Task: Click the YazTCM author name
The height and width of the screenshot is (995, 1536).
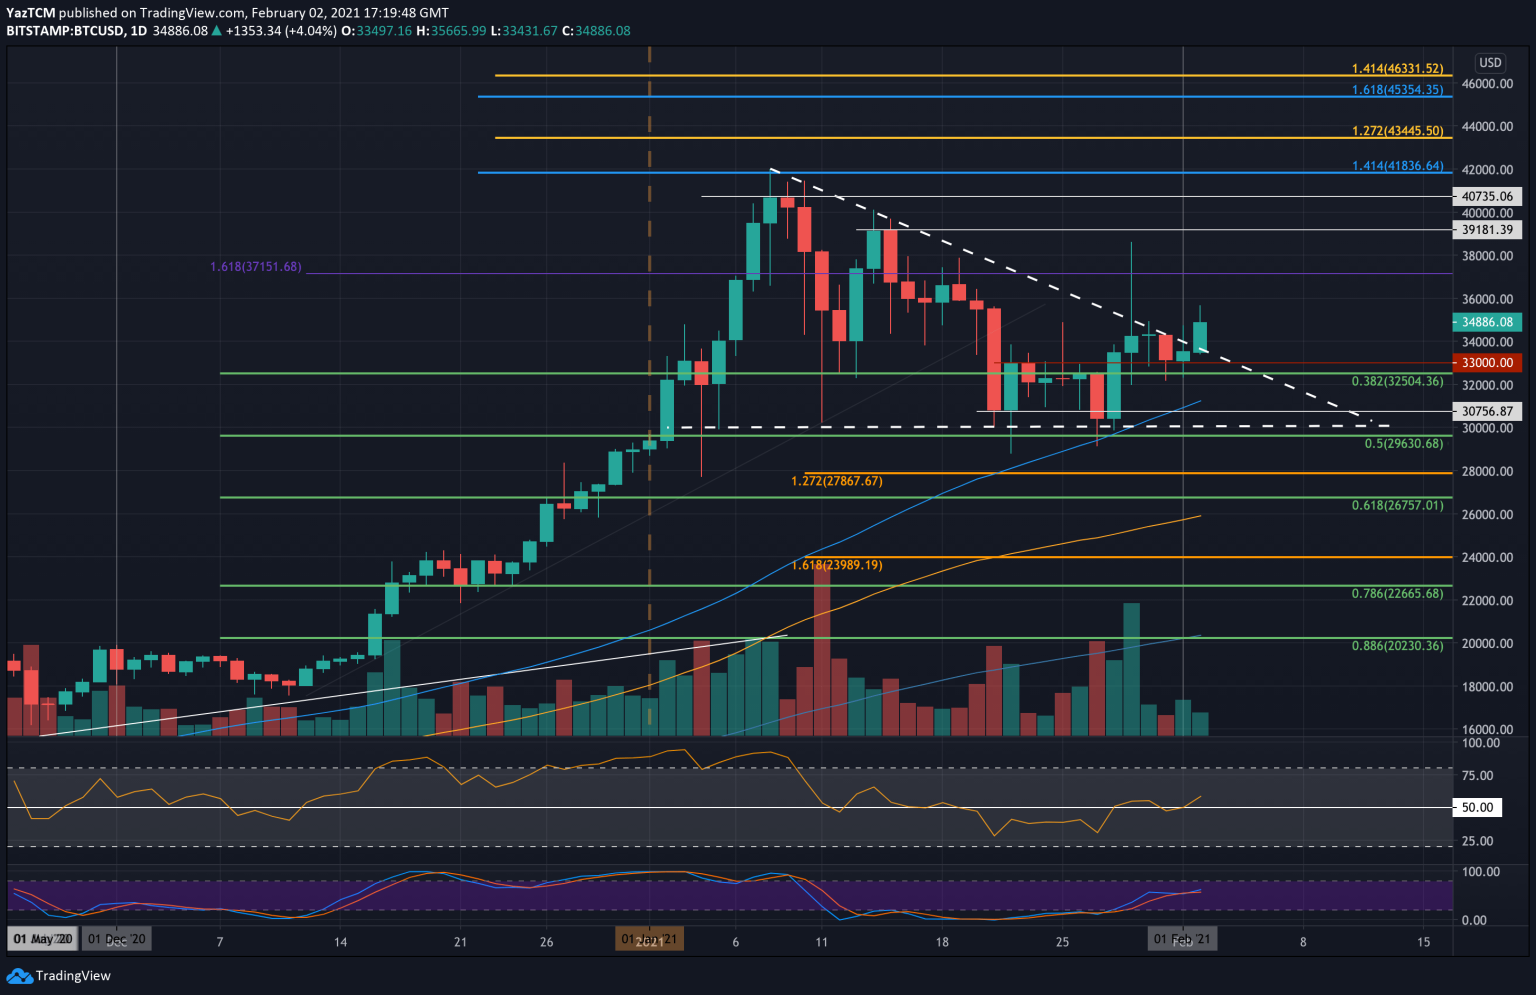Action: (29, 13)
